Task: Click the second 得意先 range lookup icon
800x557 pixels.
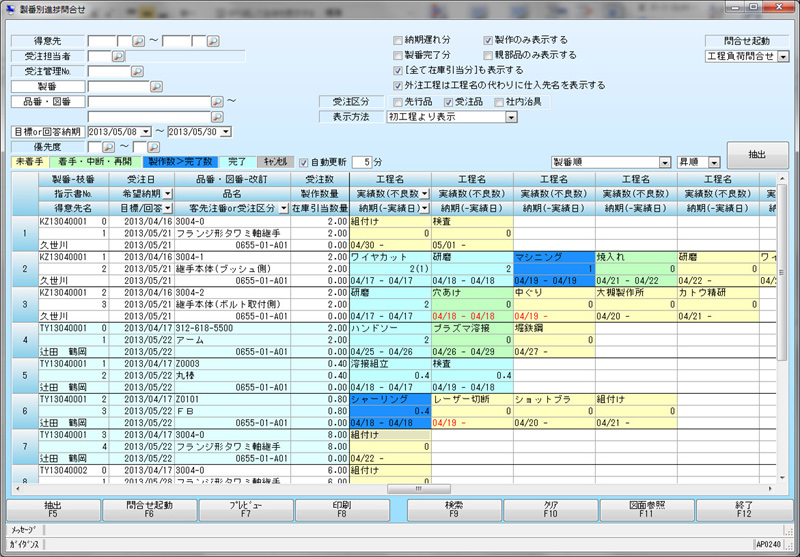Action: (212, 42)
